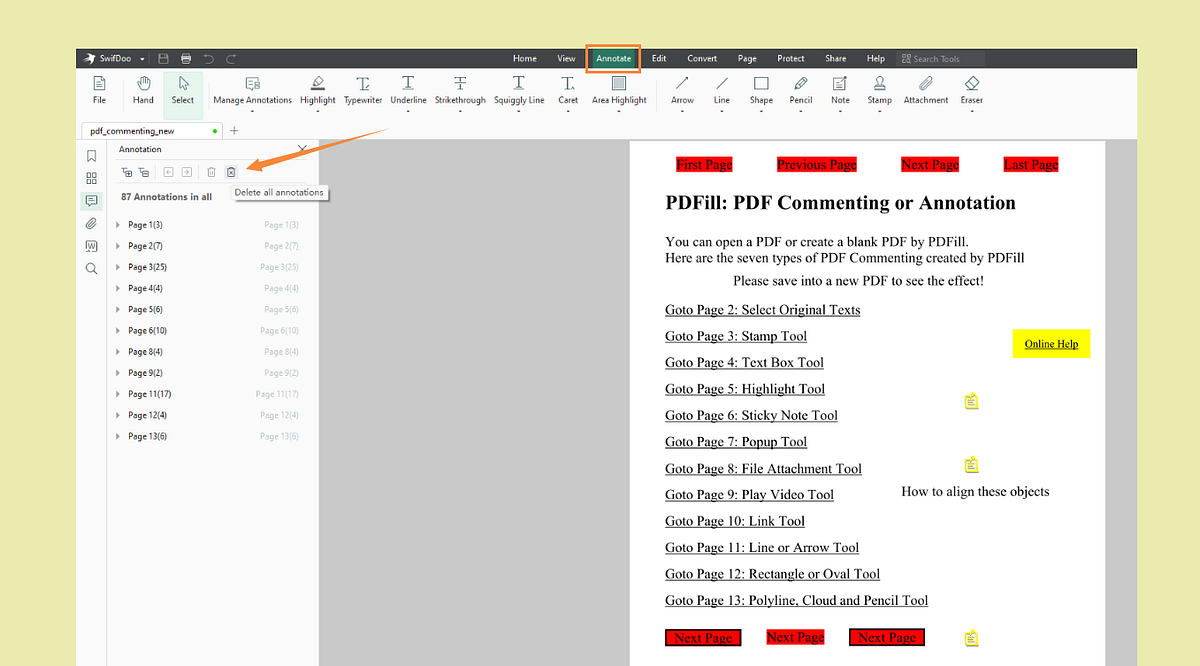Click the Redo arrow icon
The width and height of the screenshot is (1200, 666).
point(231,59)
